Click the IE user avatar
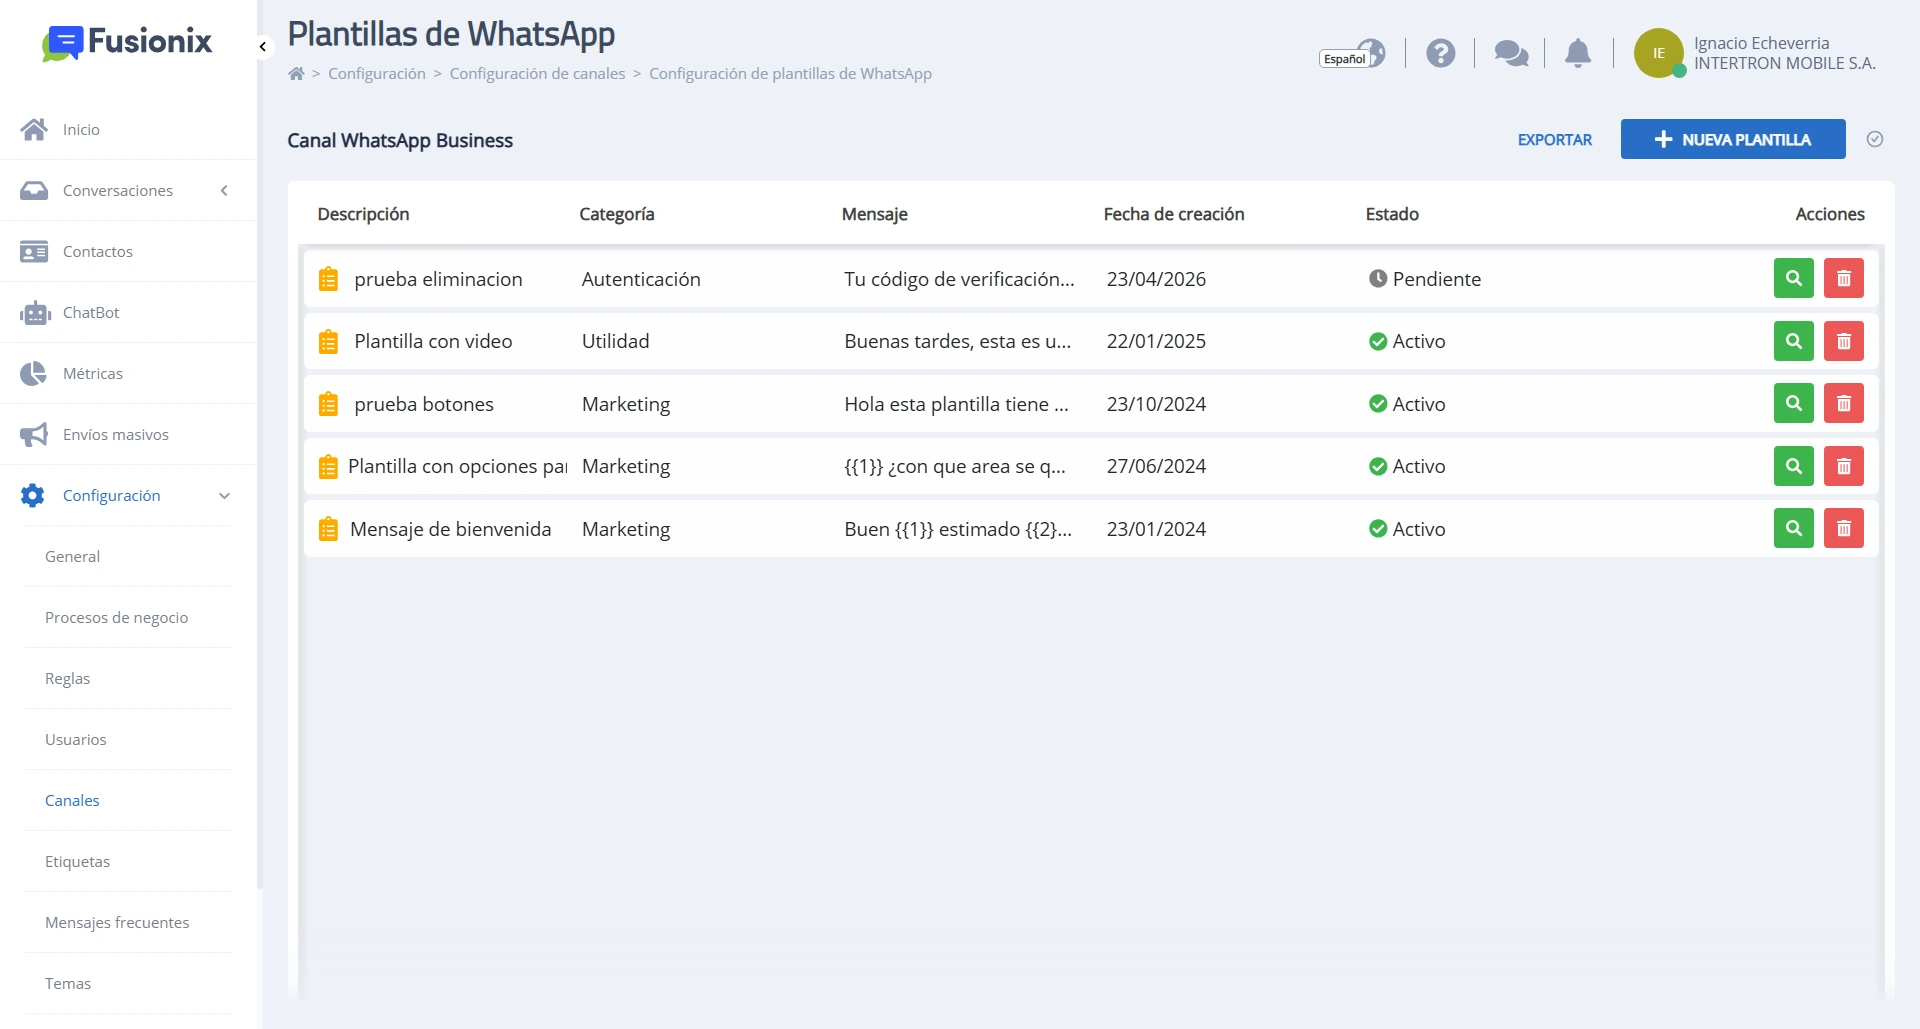This screenshot has height=1029, width=1920. (1659, 53)
